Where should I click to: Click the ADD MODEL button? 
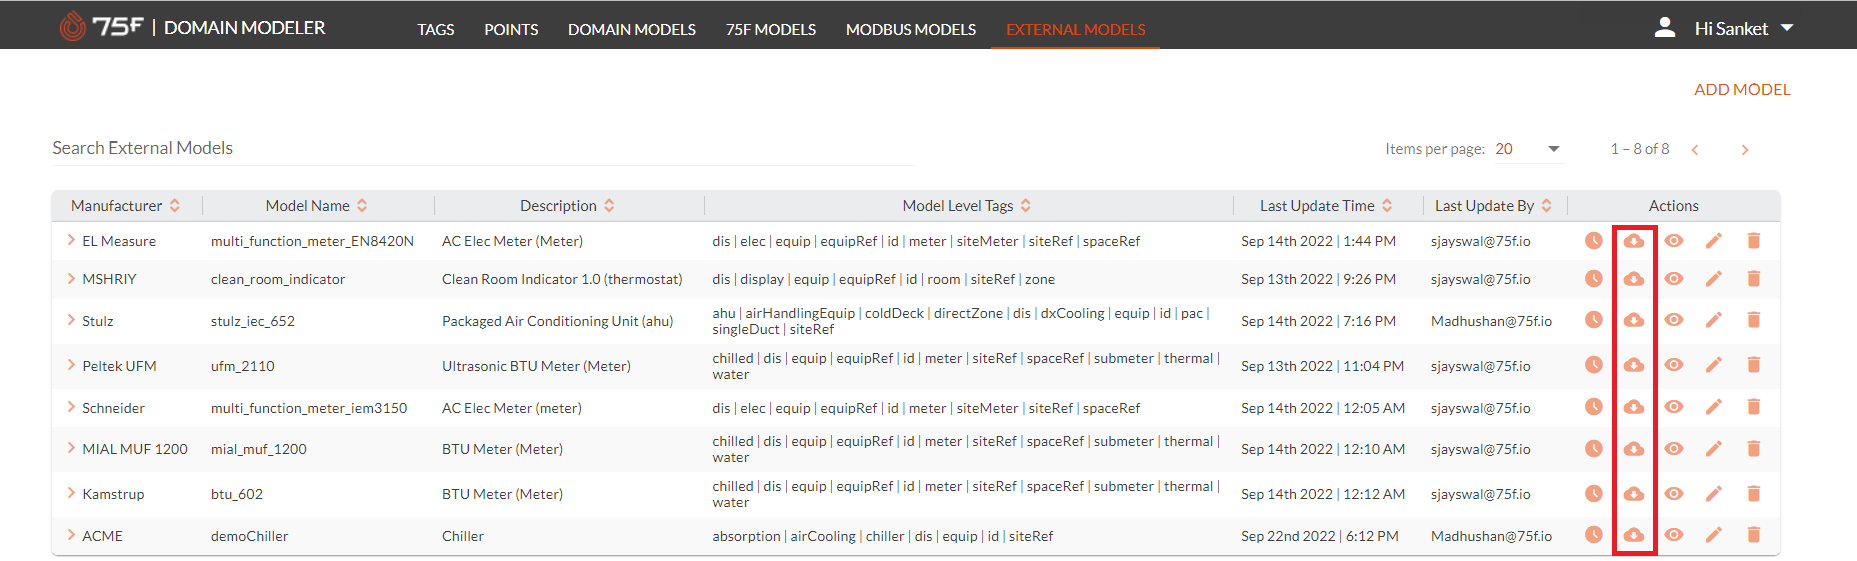[x=1742, y=90]
